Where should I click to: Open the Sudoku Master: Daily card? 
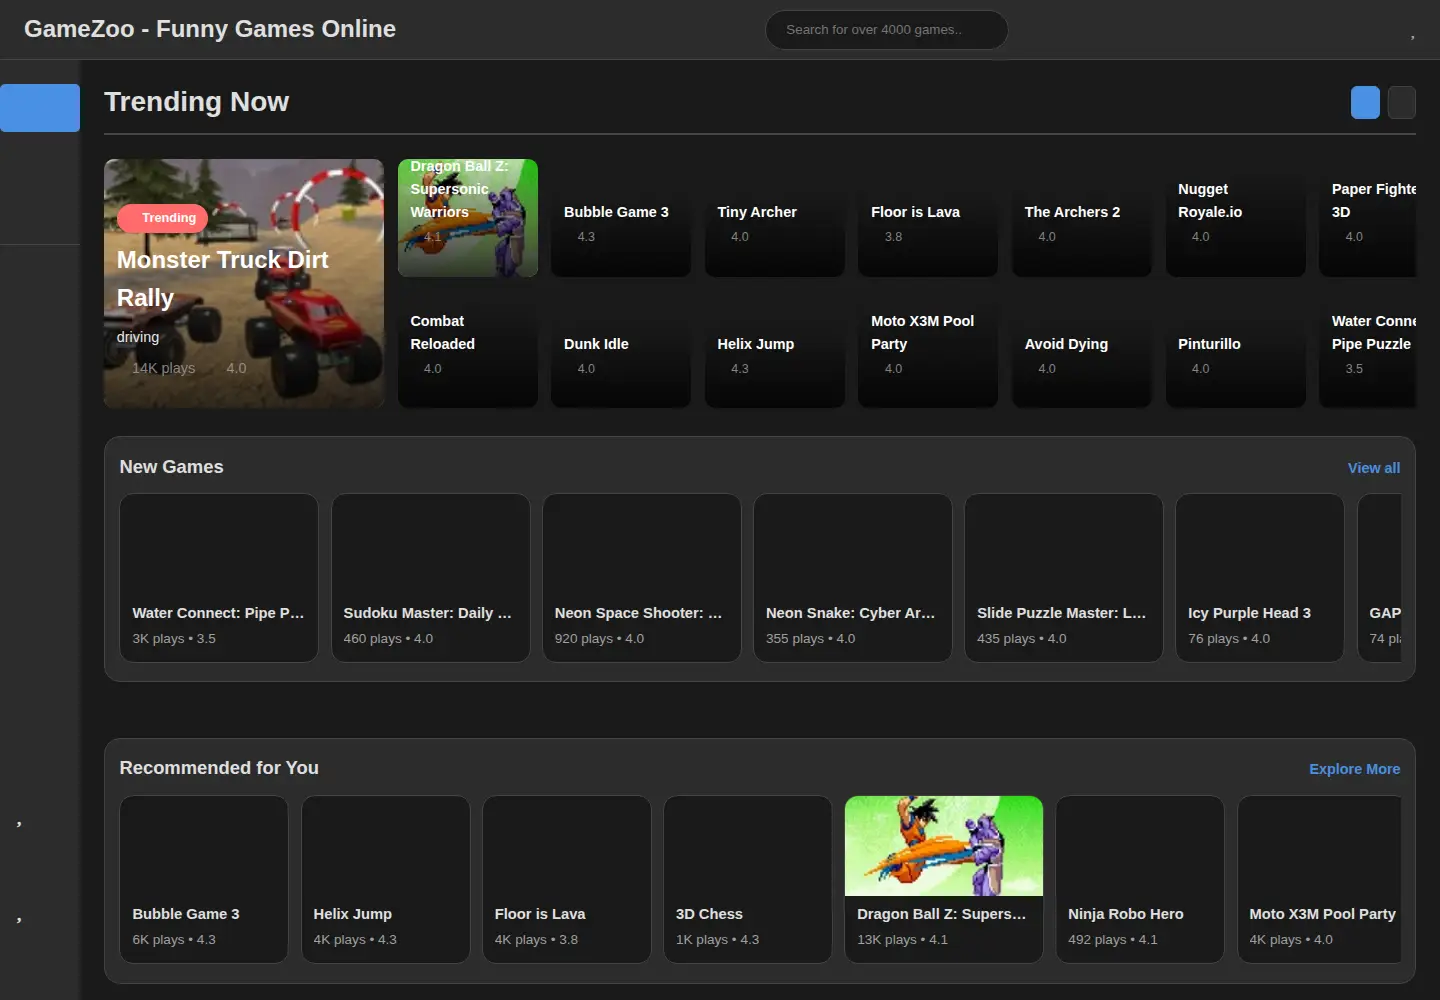[431, 578]
